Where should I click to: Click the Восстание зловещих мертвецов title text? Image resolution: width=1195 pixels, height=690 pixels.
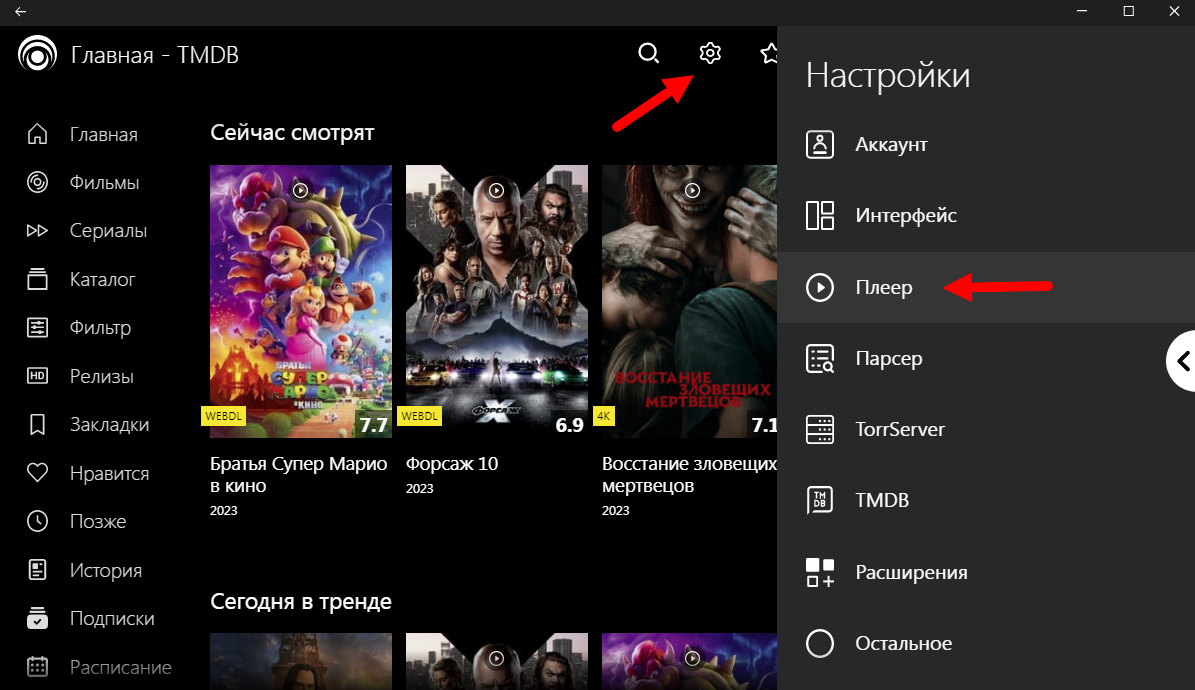690,474
